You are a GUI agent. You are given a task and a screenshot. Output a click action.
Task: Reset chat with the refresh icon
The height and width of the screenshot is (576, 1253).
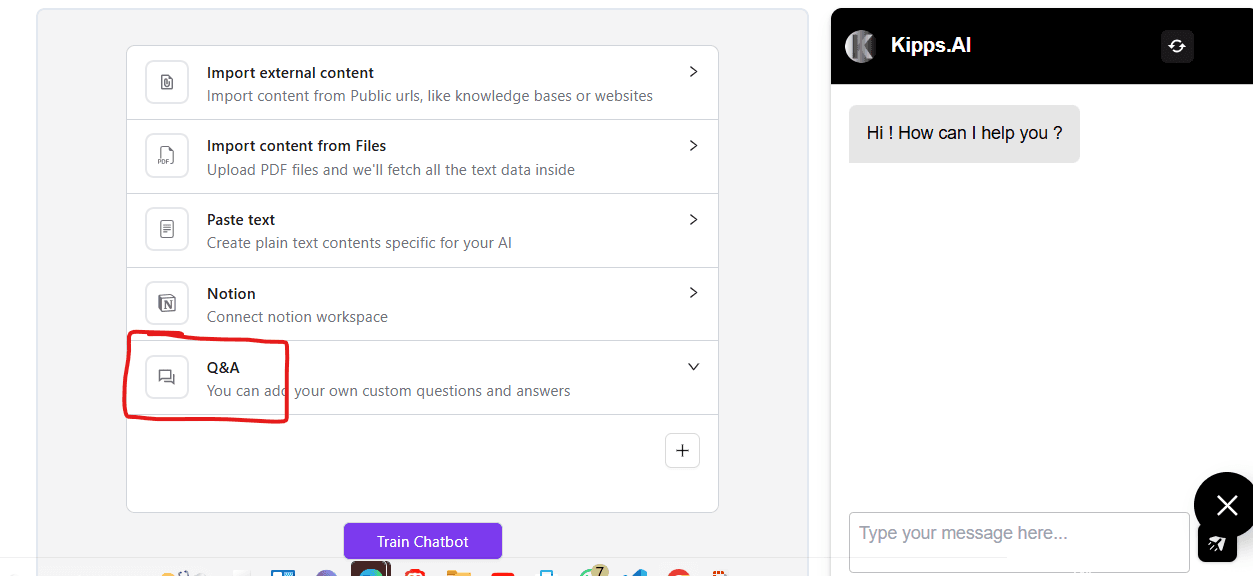1177,46
